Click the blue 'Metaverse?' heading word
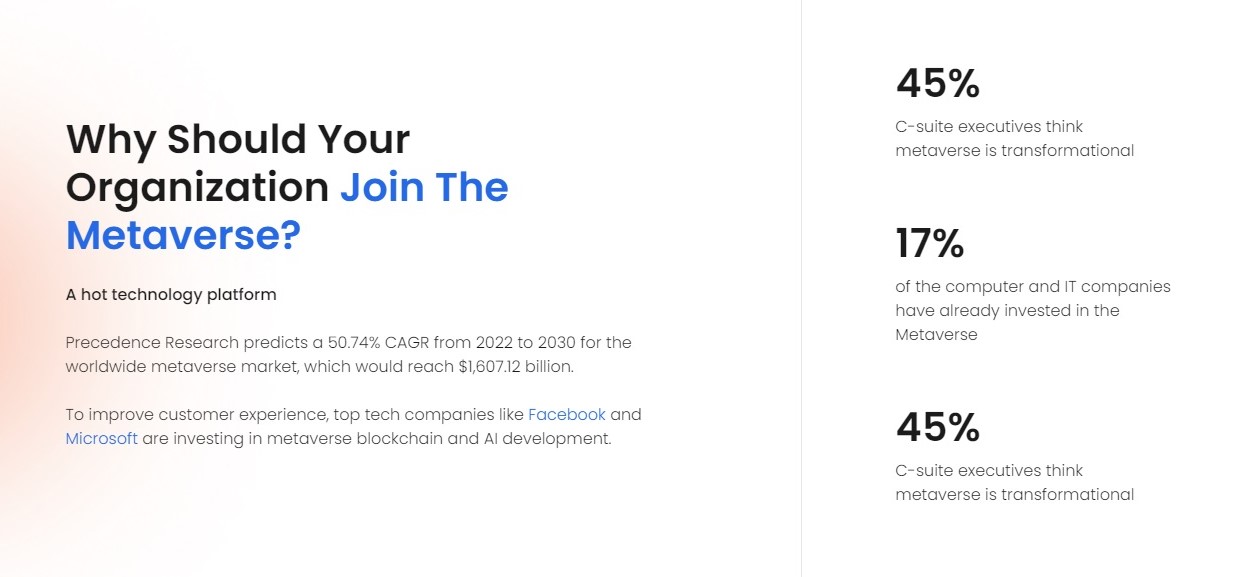Image resolution: width=1239 pixels, height=577 pixels. [x=183, y=235]
